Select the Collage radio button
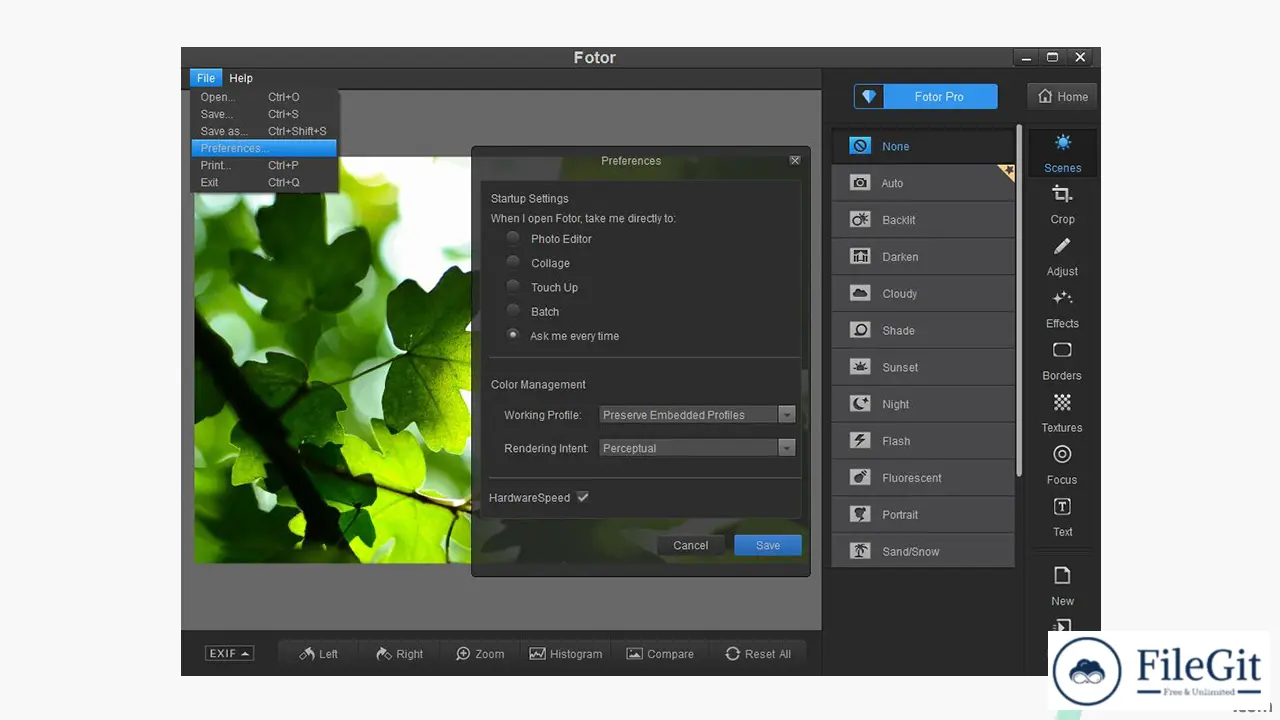 click(x=513, y=262)
